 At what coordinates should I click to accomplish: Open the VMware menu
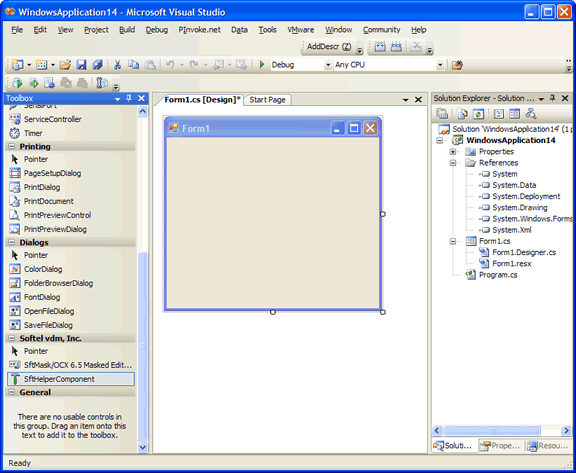(x=300, y=30)
